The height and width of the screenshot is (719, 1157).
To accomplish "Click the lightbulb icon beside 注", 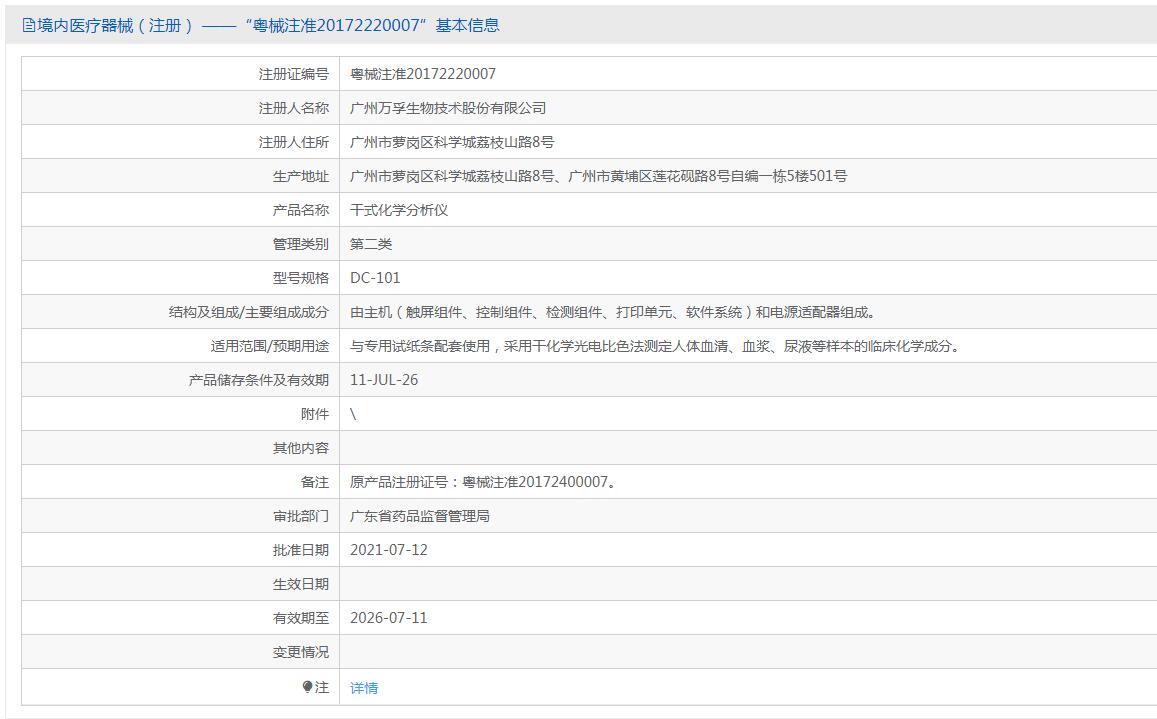I will (x=308, y=687).
